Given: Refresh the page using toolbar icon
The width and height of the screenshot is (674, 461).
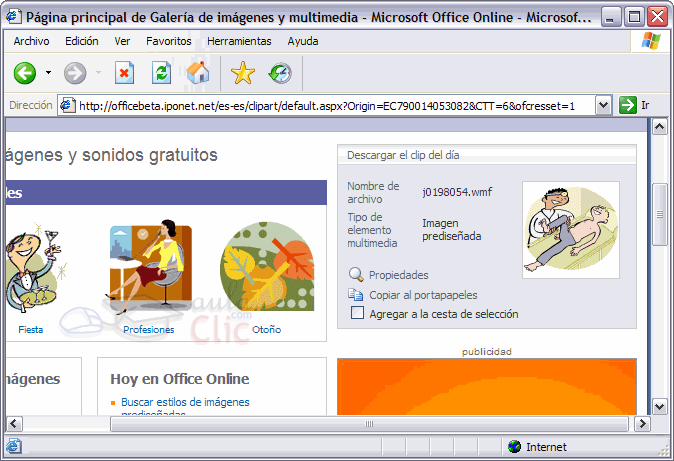Looking at the screenshot, I should (x=161, y=73).
